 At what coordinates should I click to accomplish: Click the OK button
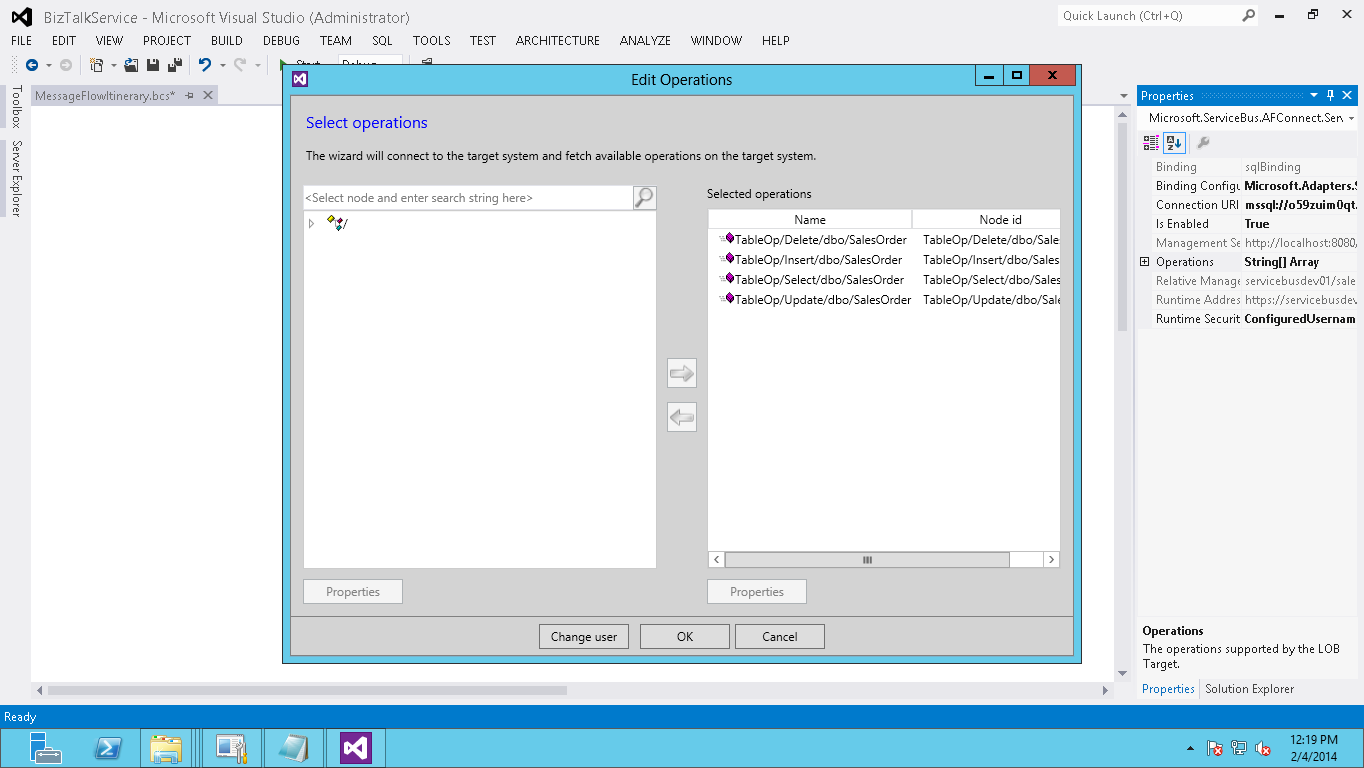pos(685,636)
